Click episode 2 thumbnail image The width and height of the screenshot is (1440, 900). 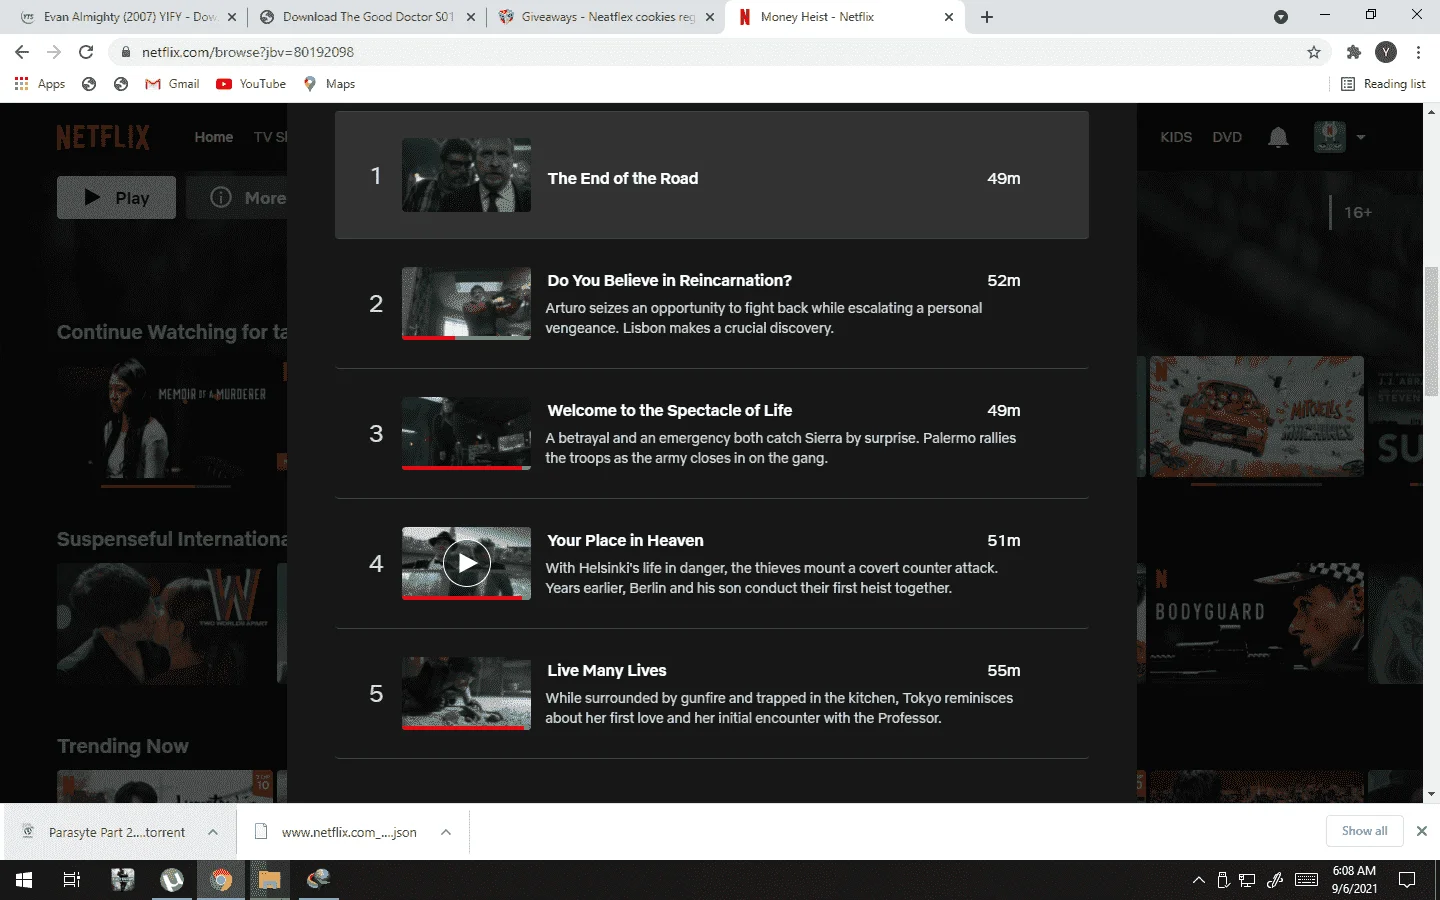467,304
